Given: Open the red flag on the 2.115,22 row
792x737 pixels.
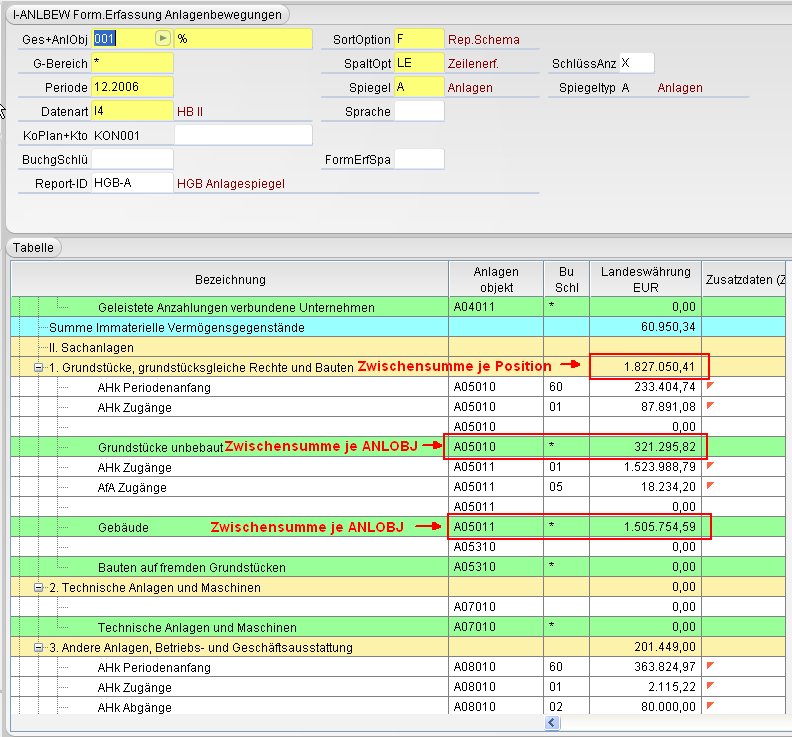Looking at the screenshot, I should (710, 686).
